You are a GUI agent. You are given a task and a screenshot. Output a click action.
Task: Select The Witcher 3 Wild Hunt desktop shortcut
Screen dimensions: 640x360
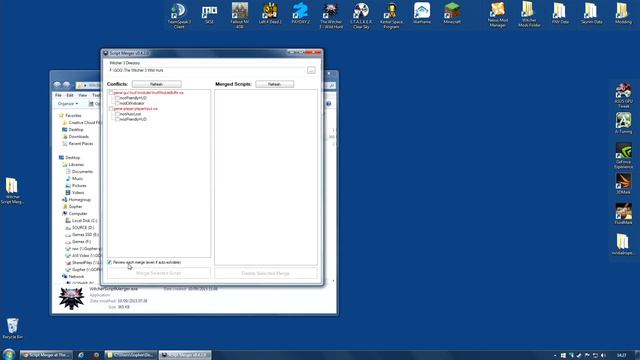tap(331, 16)
